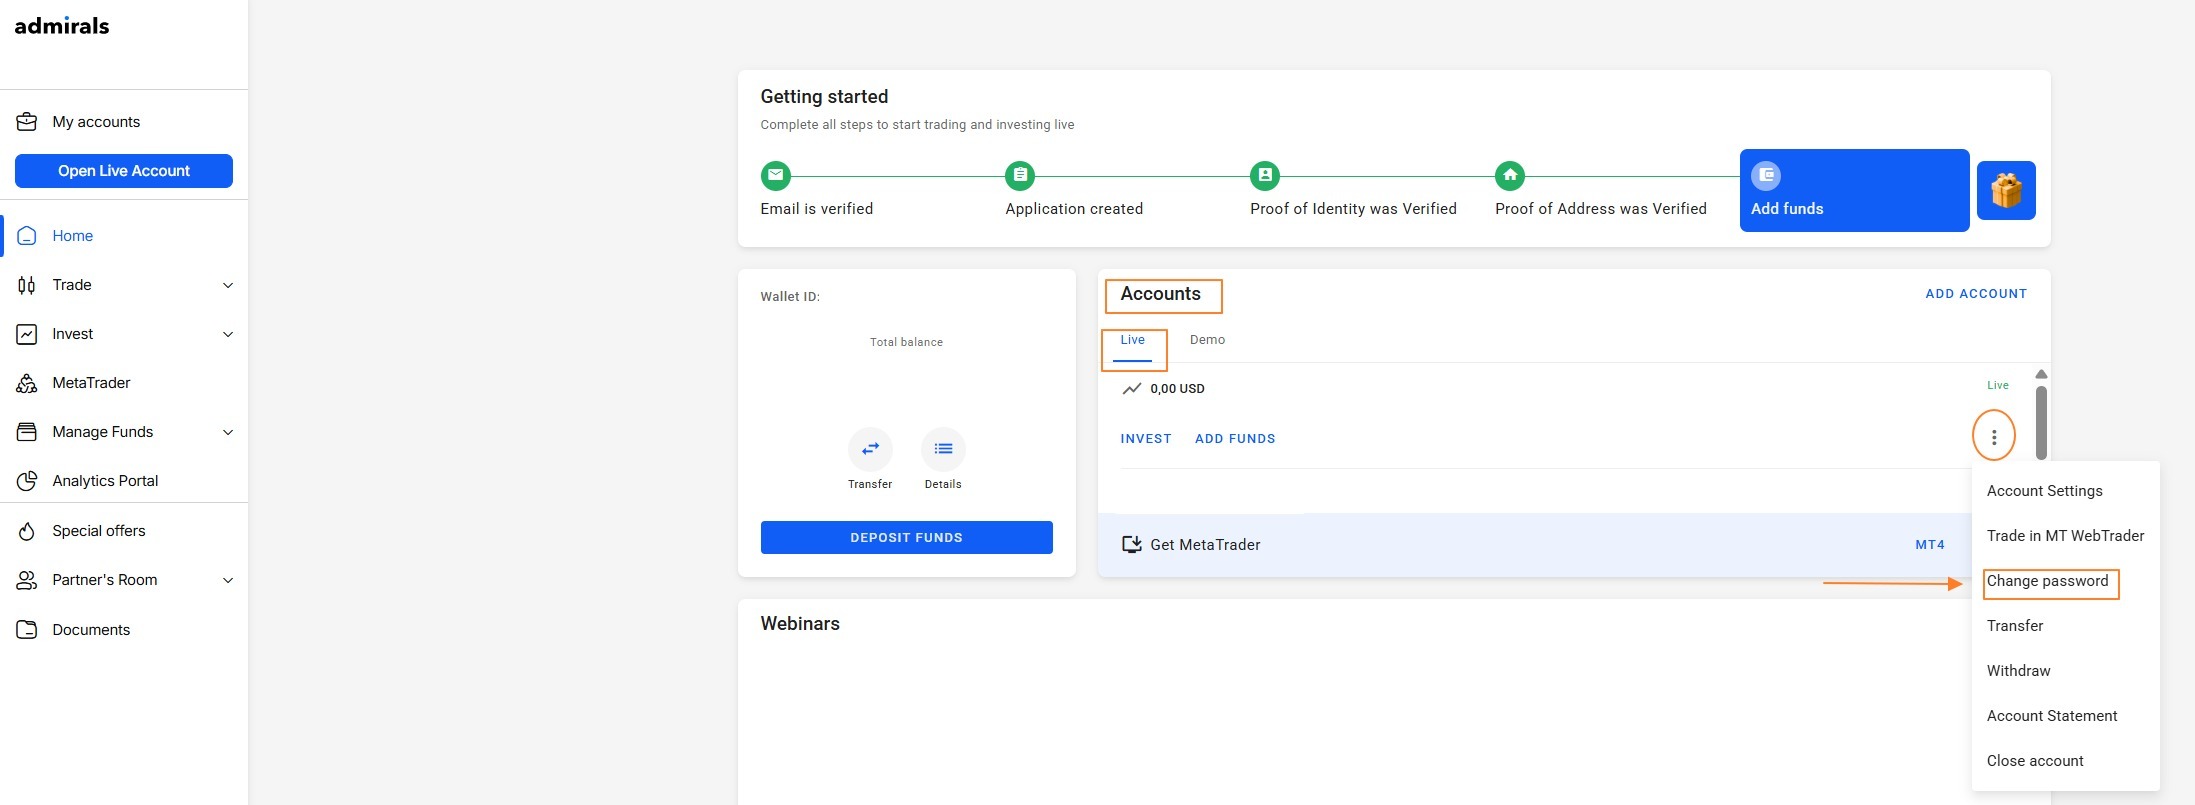The image size is (2195, 805).
Task: Click the accounts list scroll-up arrow
Action: tap(2041, 374)
